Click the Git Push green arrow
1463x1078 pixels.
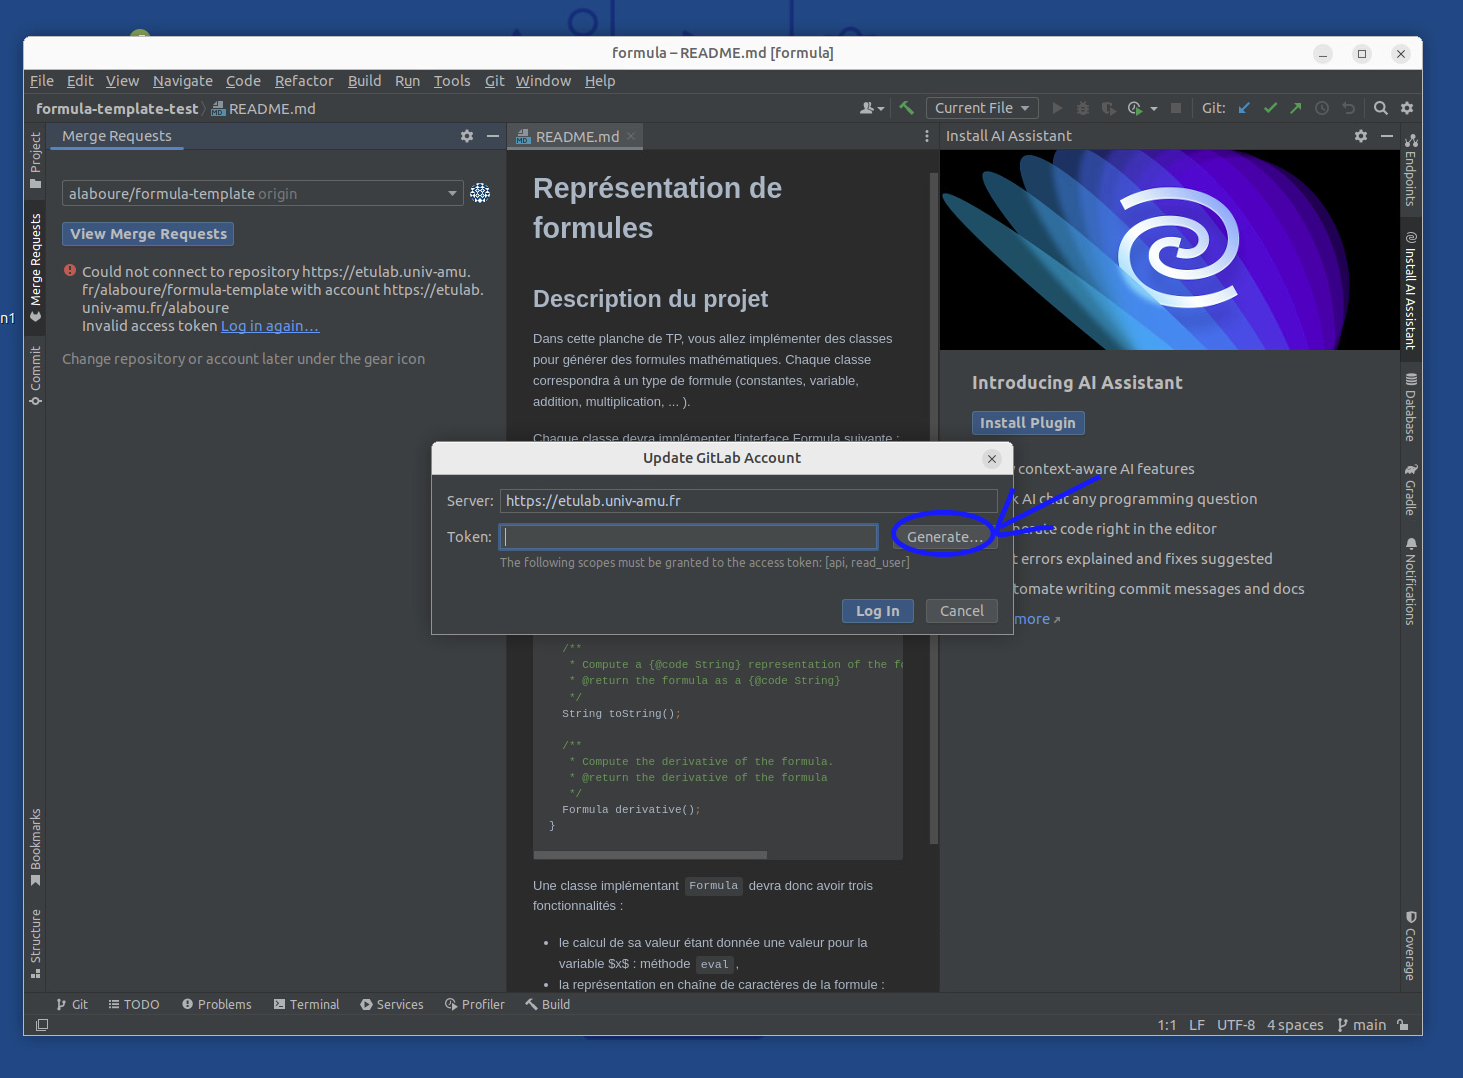[1296, 108]
